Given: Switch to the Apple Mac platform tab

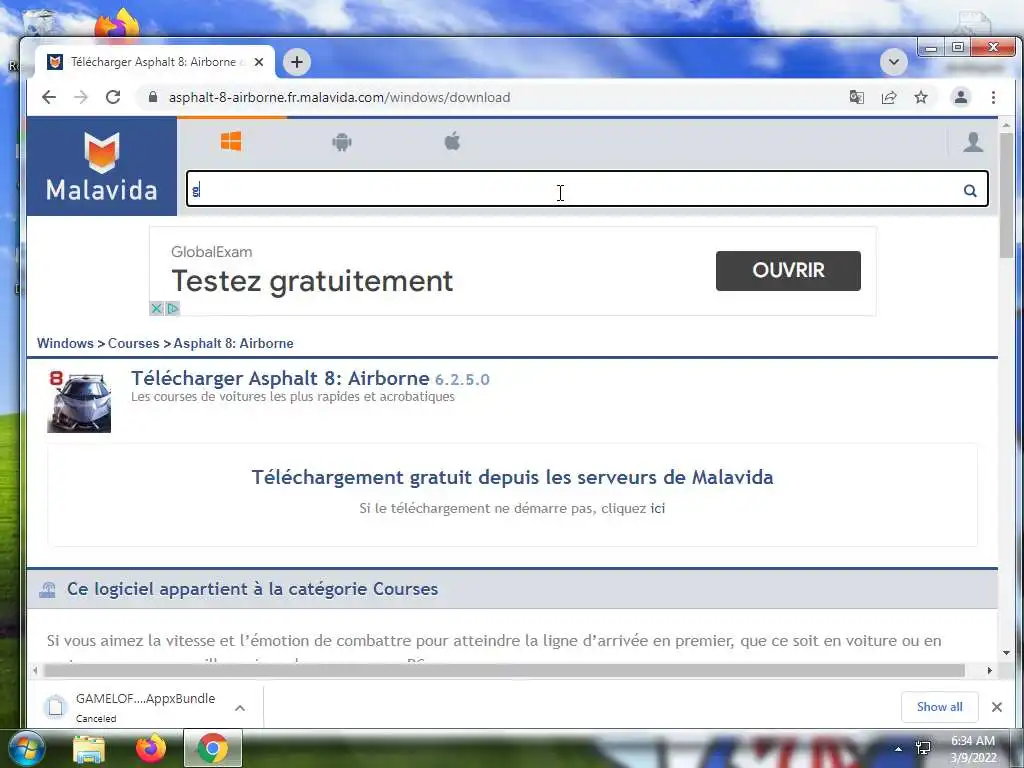Looking at the screenshot, I should point(452,140).
